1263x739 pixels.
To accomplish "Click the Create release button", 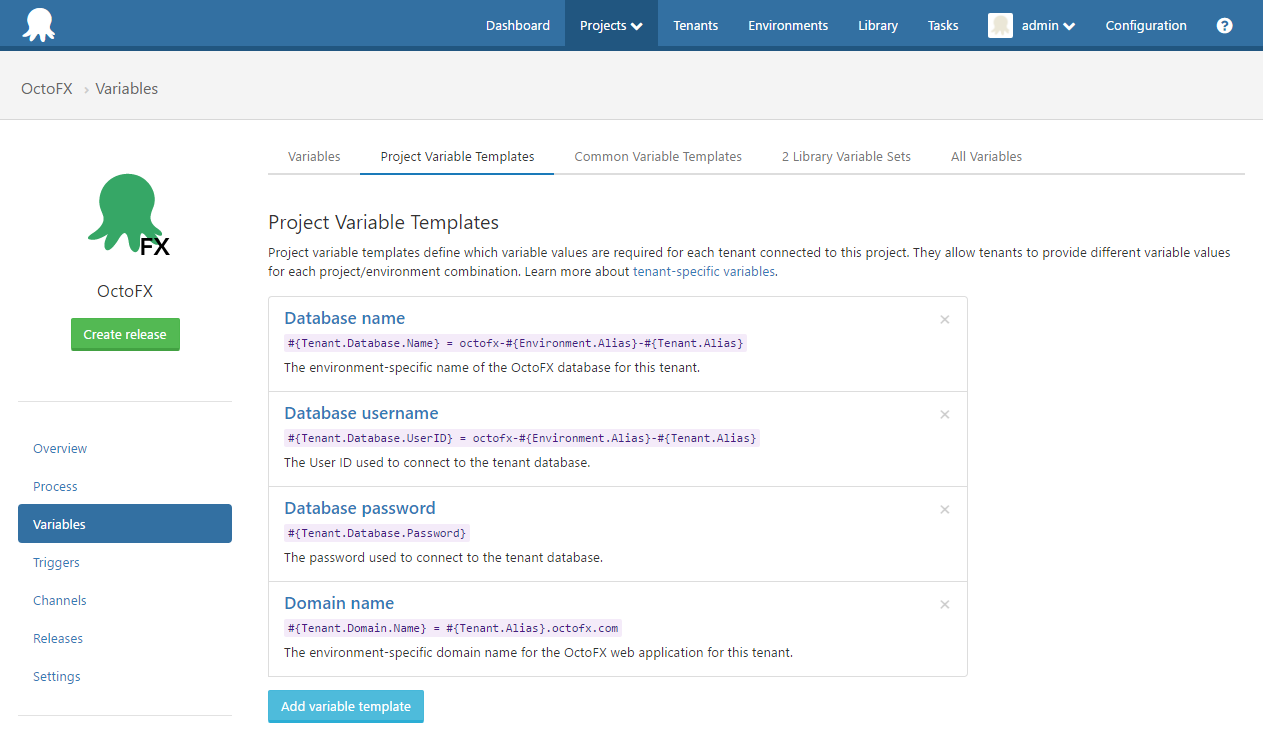I will [x=125, y=334].
